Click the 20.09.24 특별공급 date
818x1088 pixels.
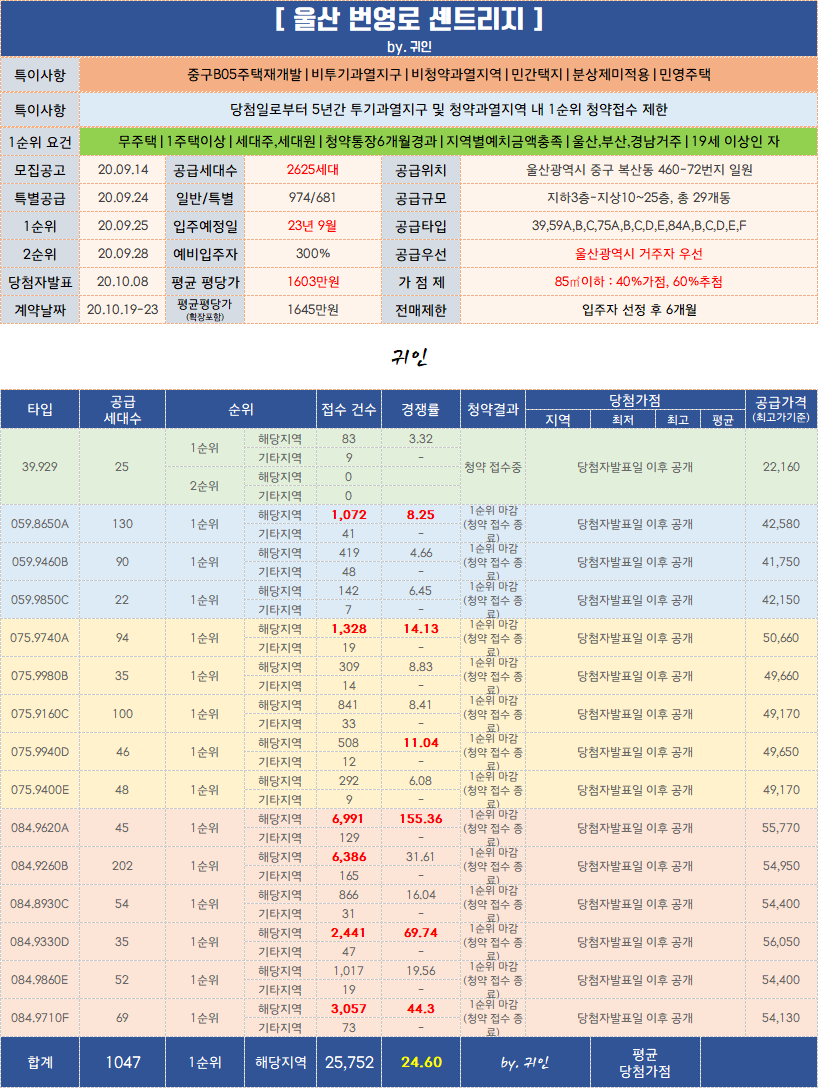click(x=123, y=198)
